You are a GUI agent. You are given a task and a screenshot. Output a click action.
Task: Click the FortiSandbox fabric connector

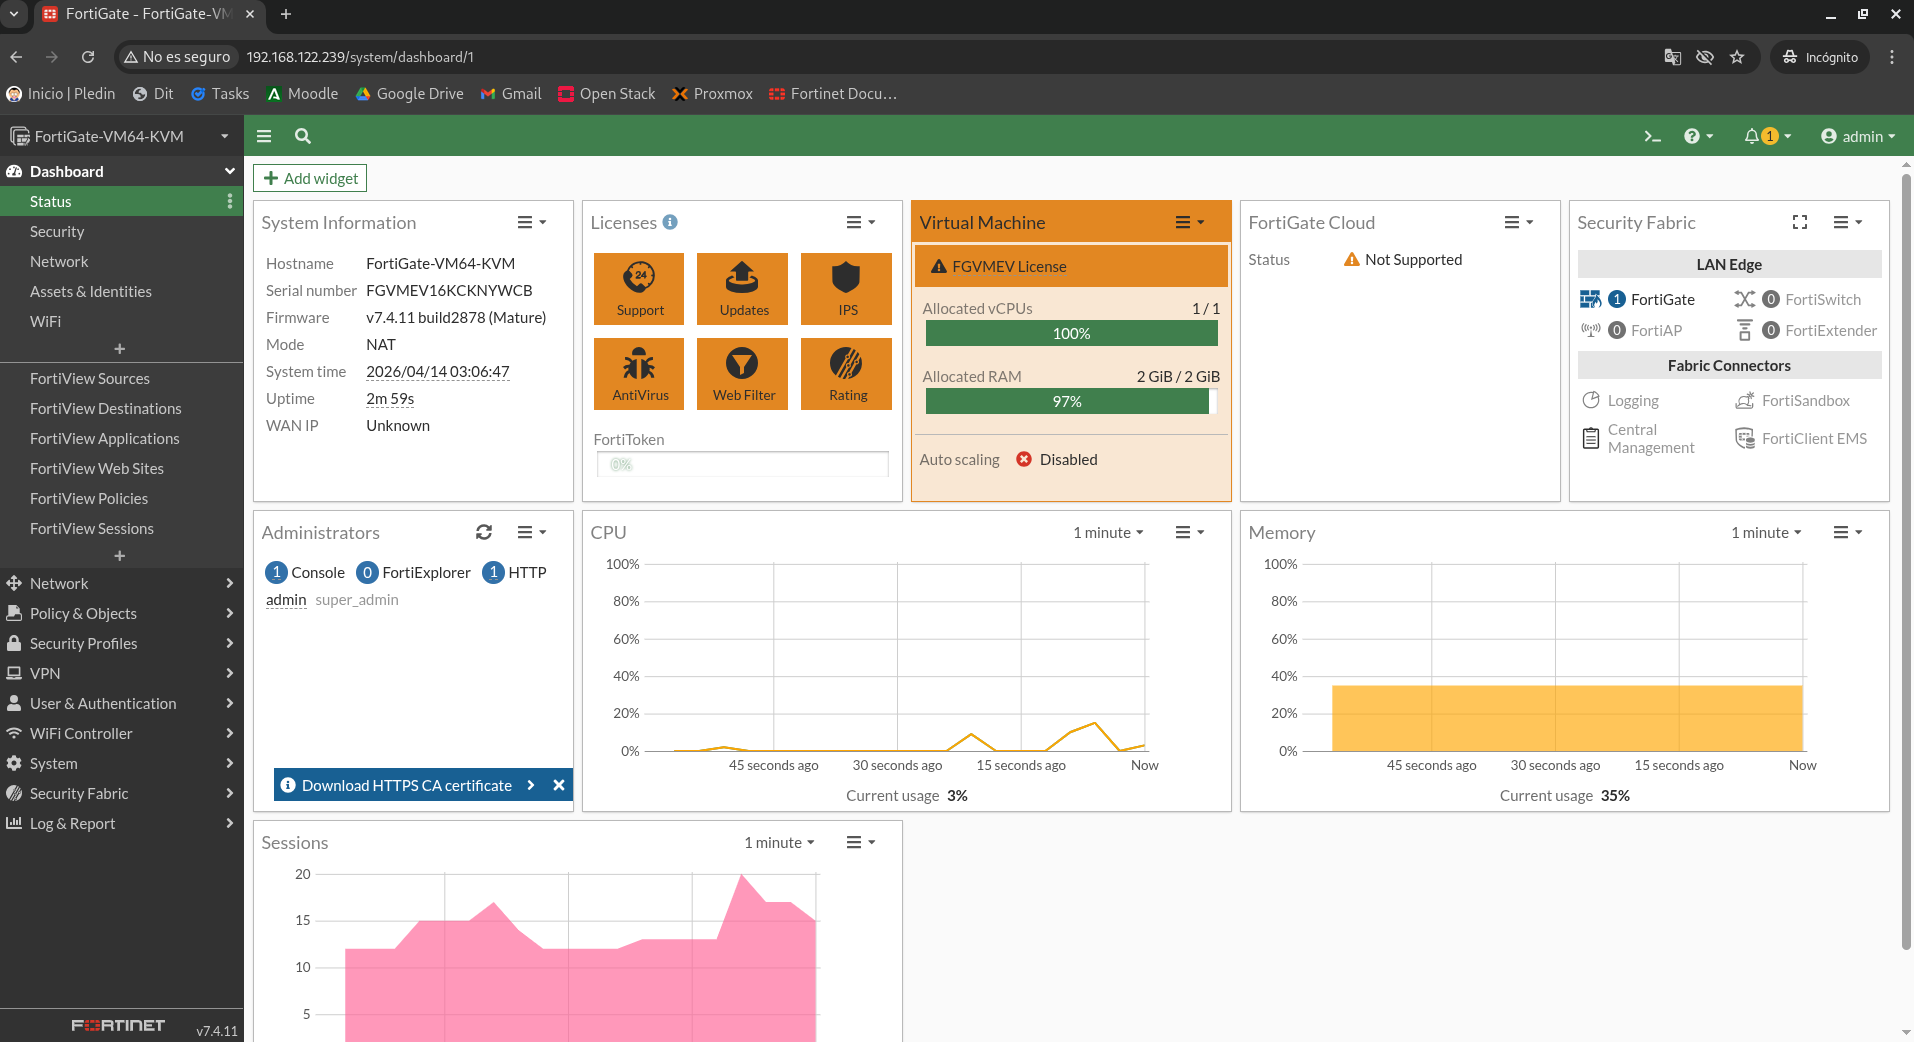1793,401
